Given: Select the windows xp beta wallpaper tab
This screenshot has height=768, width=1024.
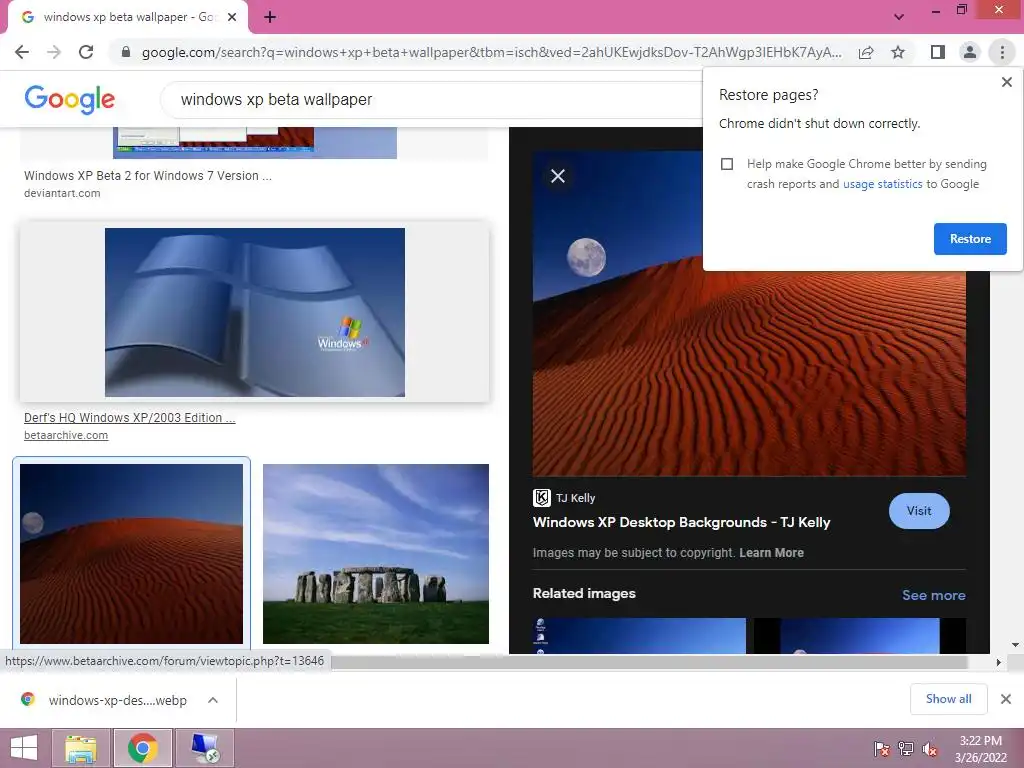Looking at the screenshot, I should click(128, 18).
